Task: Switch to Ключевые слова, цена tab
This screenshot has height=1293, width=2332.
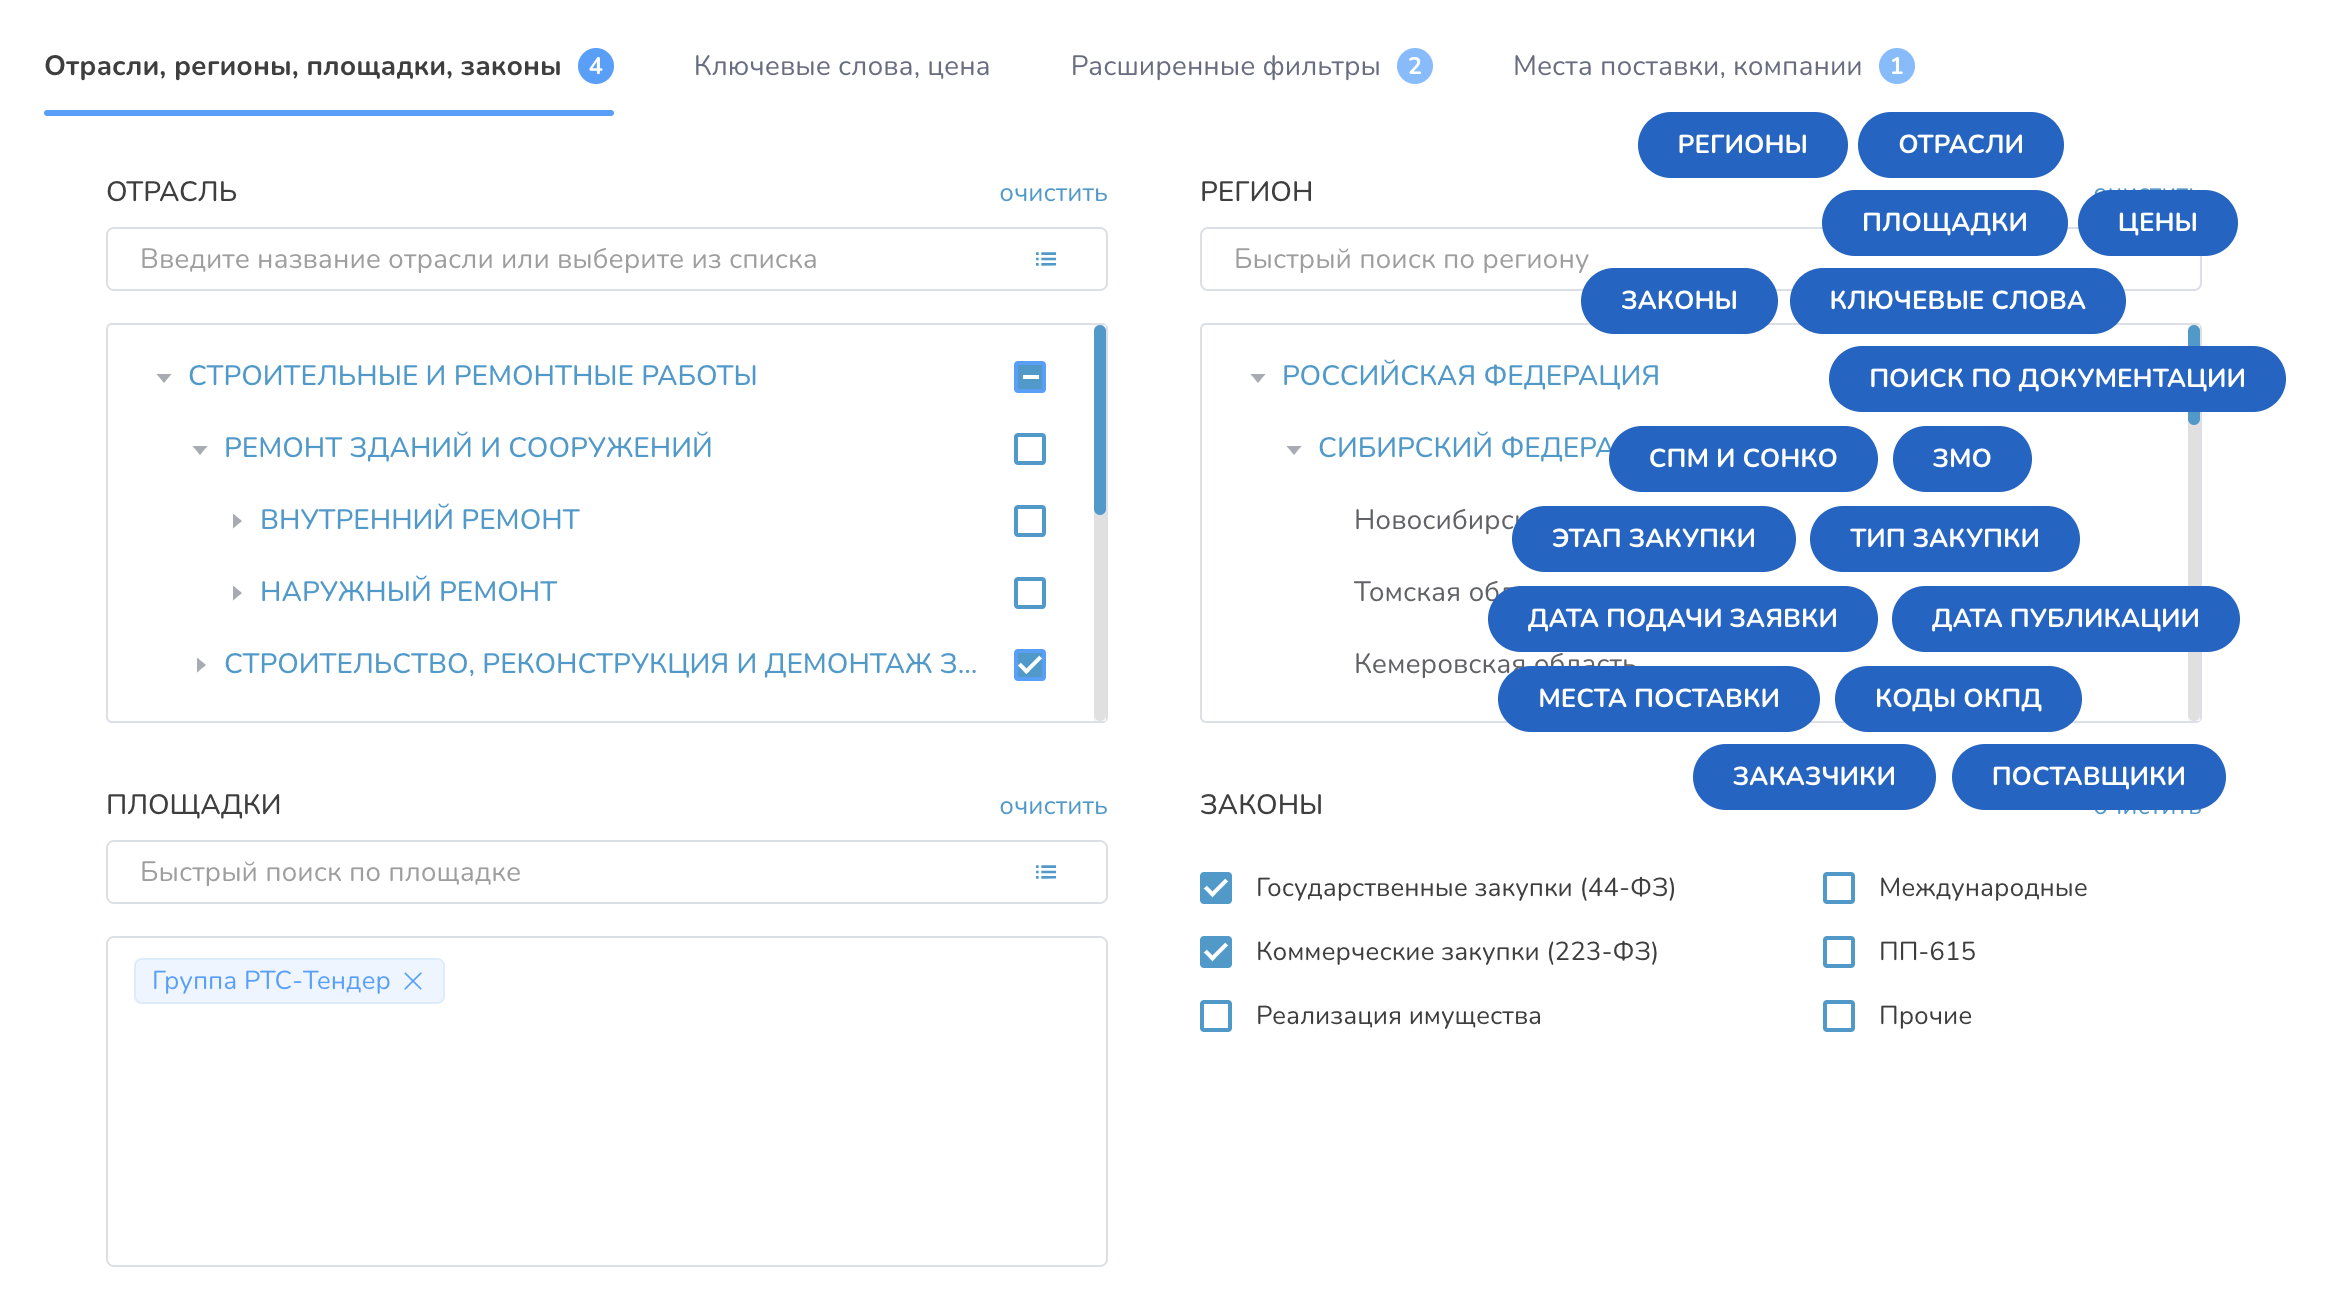Action: [x=841, y=67]
